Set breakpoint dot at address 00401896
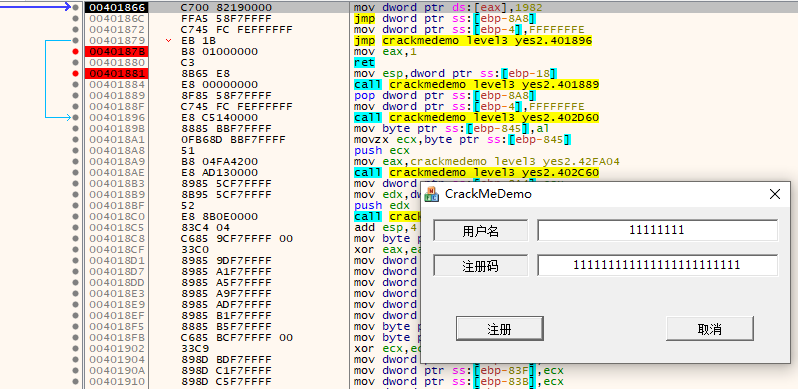The image size is (798, 389). click(76, 118)
